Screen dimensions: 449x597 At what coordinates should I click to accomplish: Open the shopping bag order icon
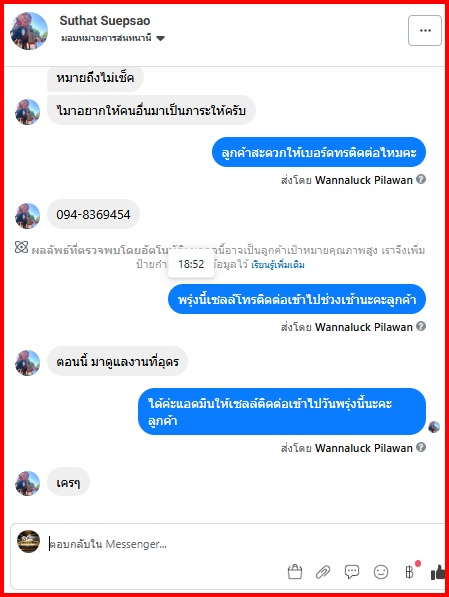tap(295, 571)
